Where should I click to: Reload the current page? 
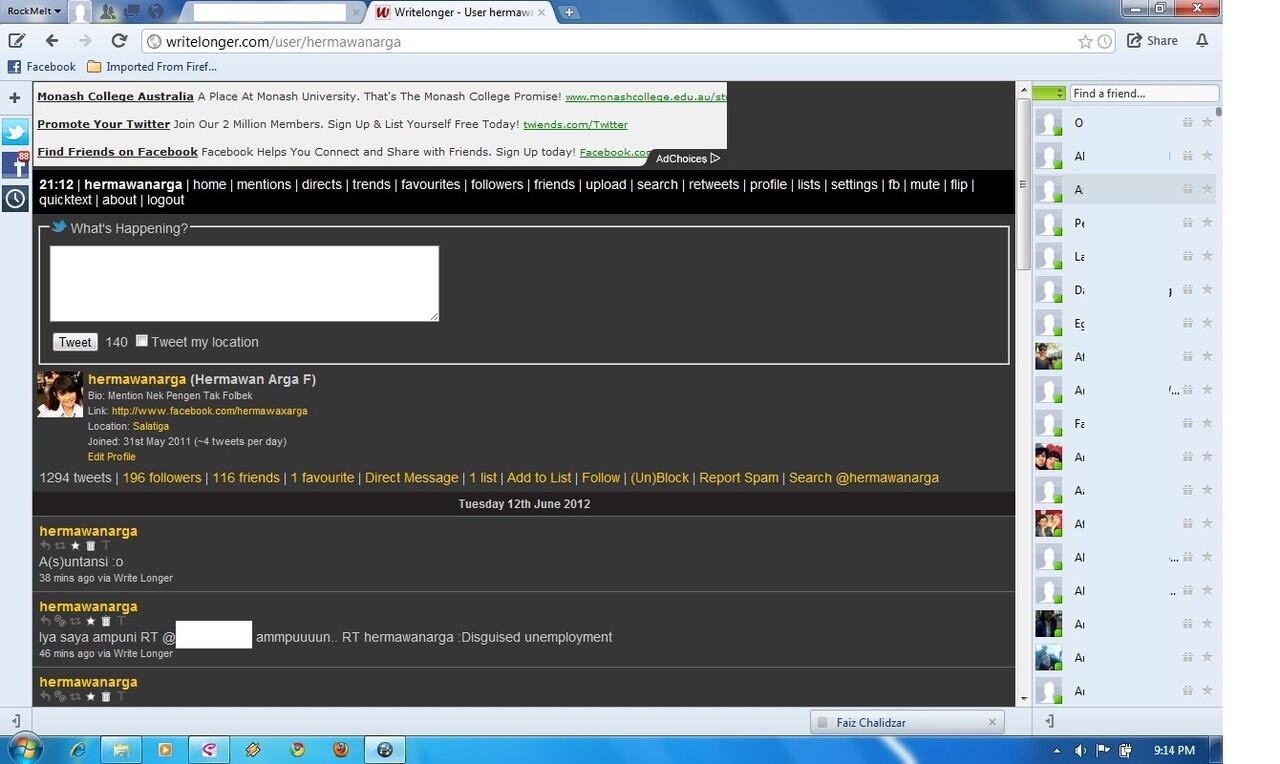119,41
